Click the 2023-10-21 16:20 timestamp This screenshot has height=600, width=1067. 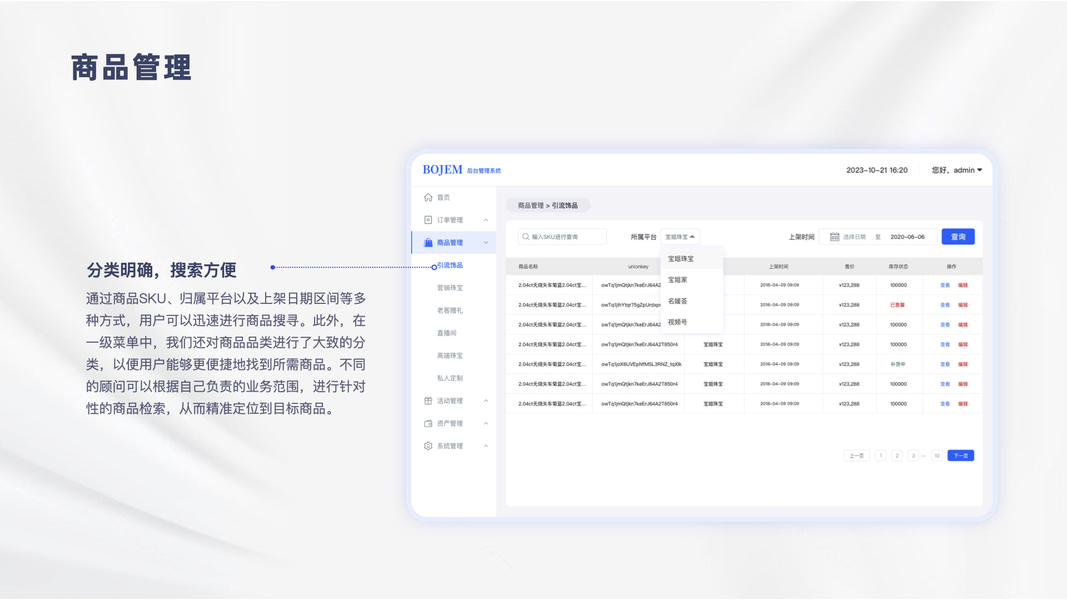[876, 170]
